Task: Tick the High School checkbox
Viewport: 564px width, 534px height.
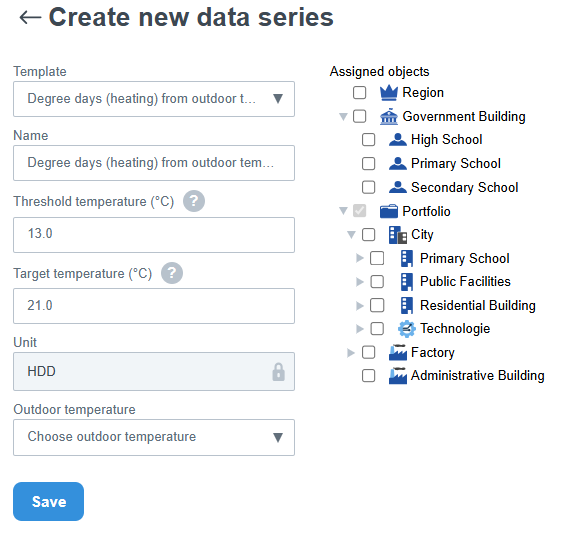Action: [x=368, y=140]
